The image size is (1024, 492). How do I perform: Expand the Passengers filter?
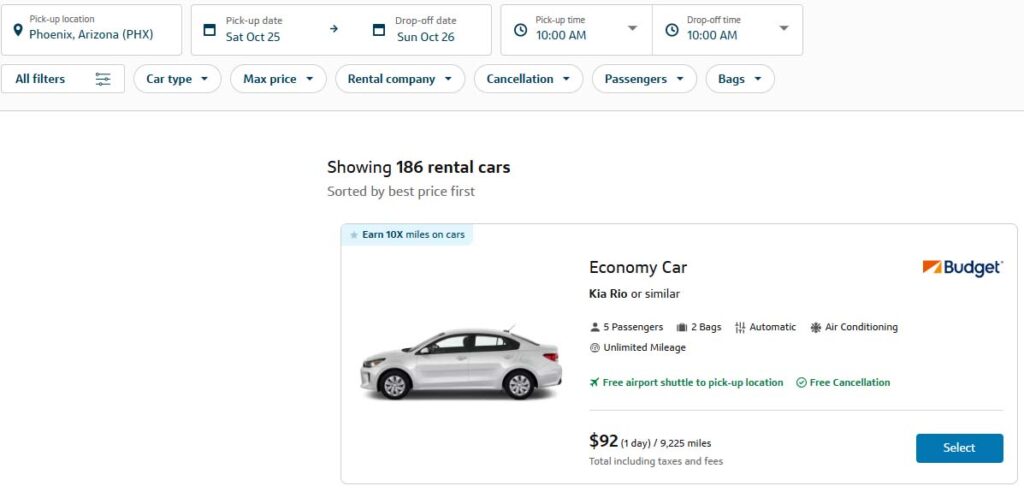click(644, 79)
